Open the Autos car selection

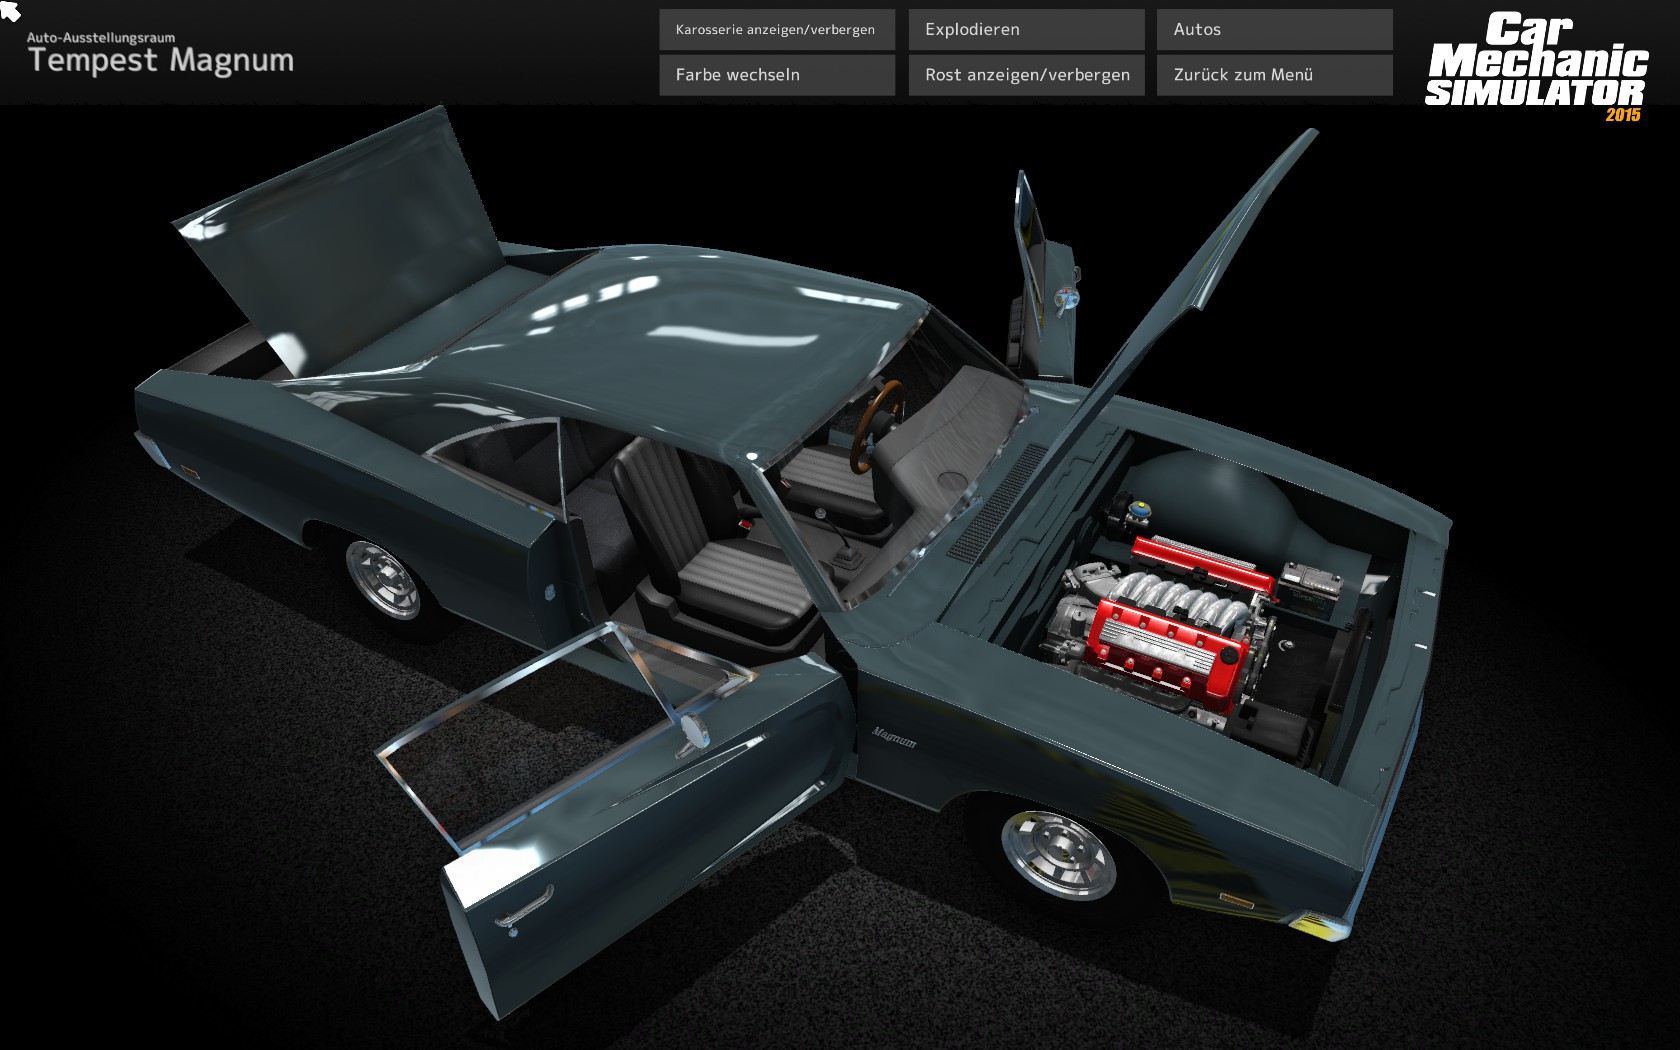pyautogui.click(x=1274, y=30)
